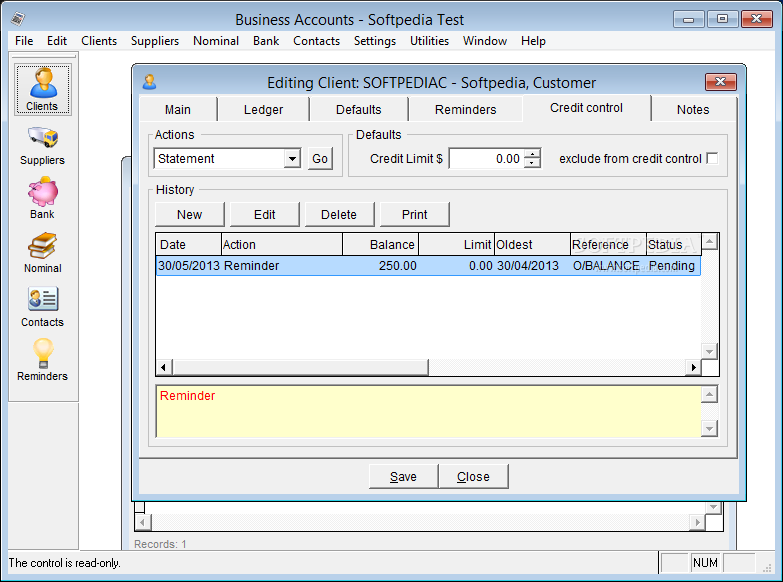Screen dimensions: 783x582
Task: Click the Pending status cell
Action: [x=672, y=265]
